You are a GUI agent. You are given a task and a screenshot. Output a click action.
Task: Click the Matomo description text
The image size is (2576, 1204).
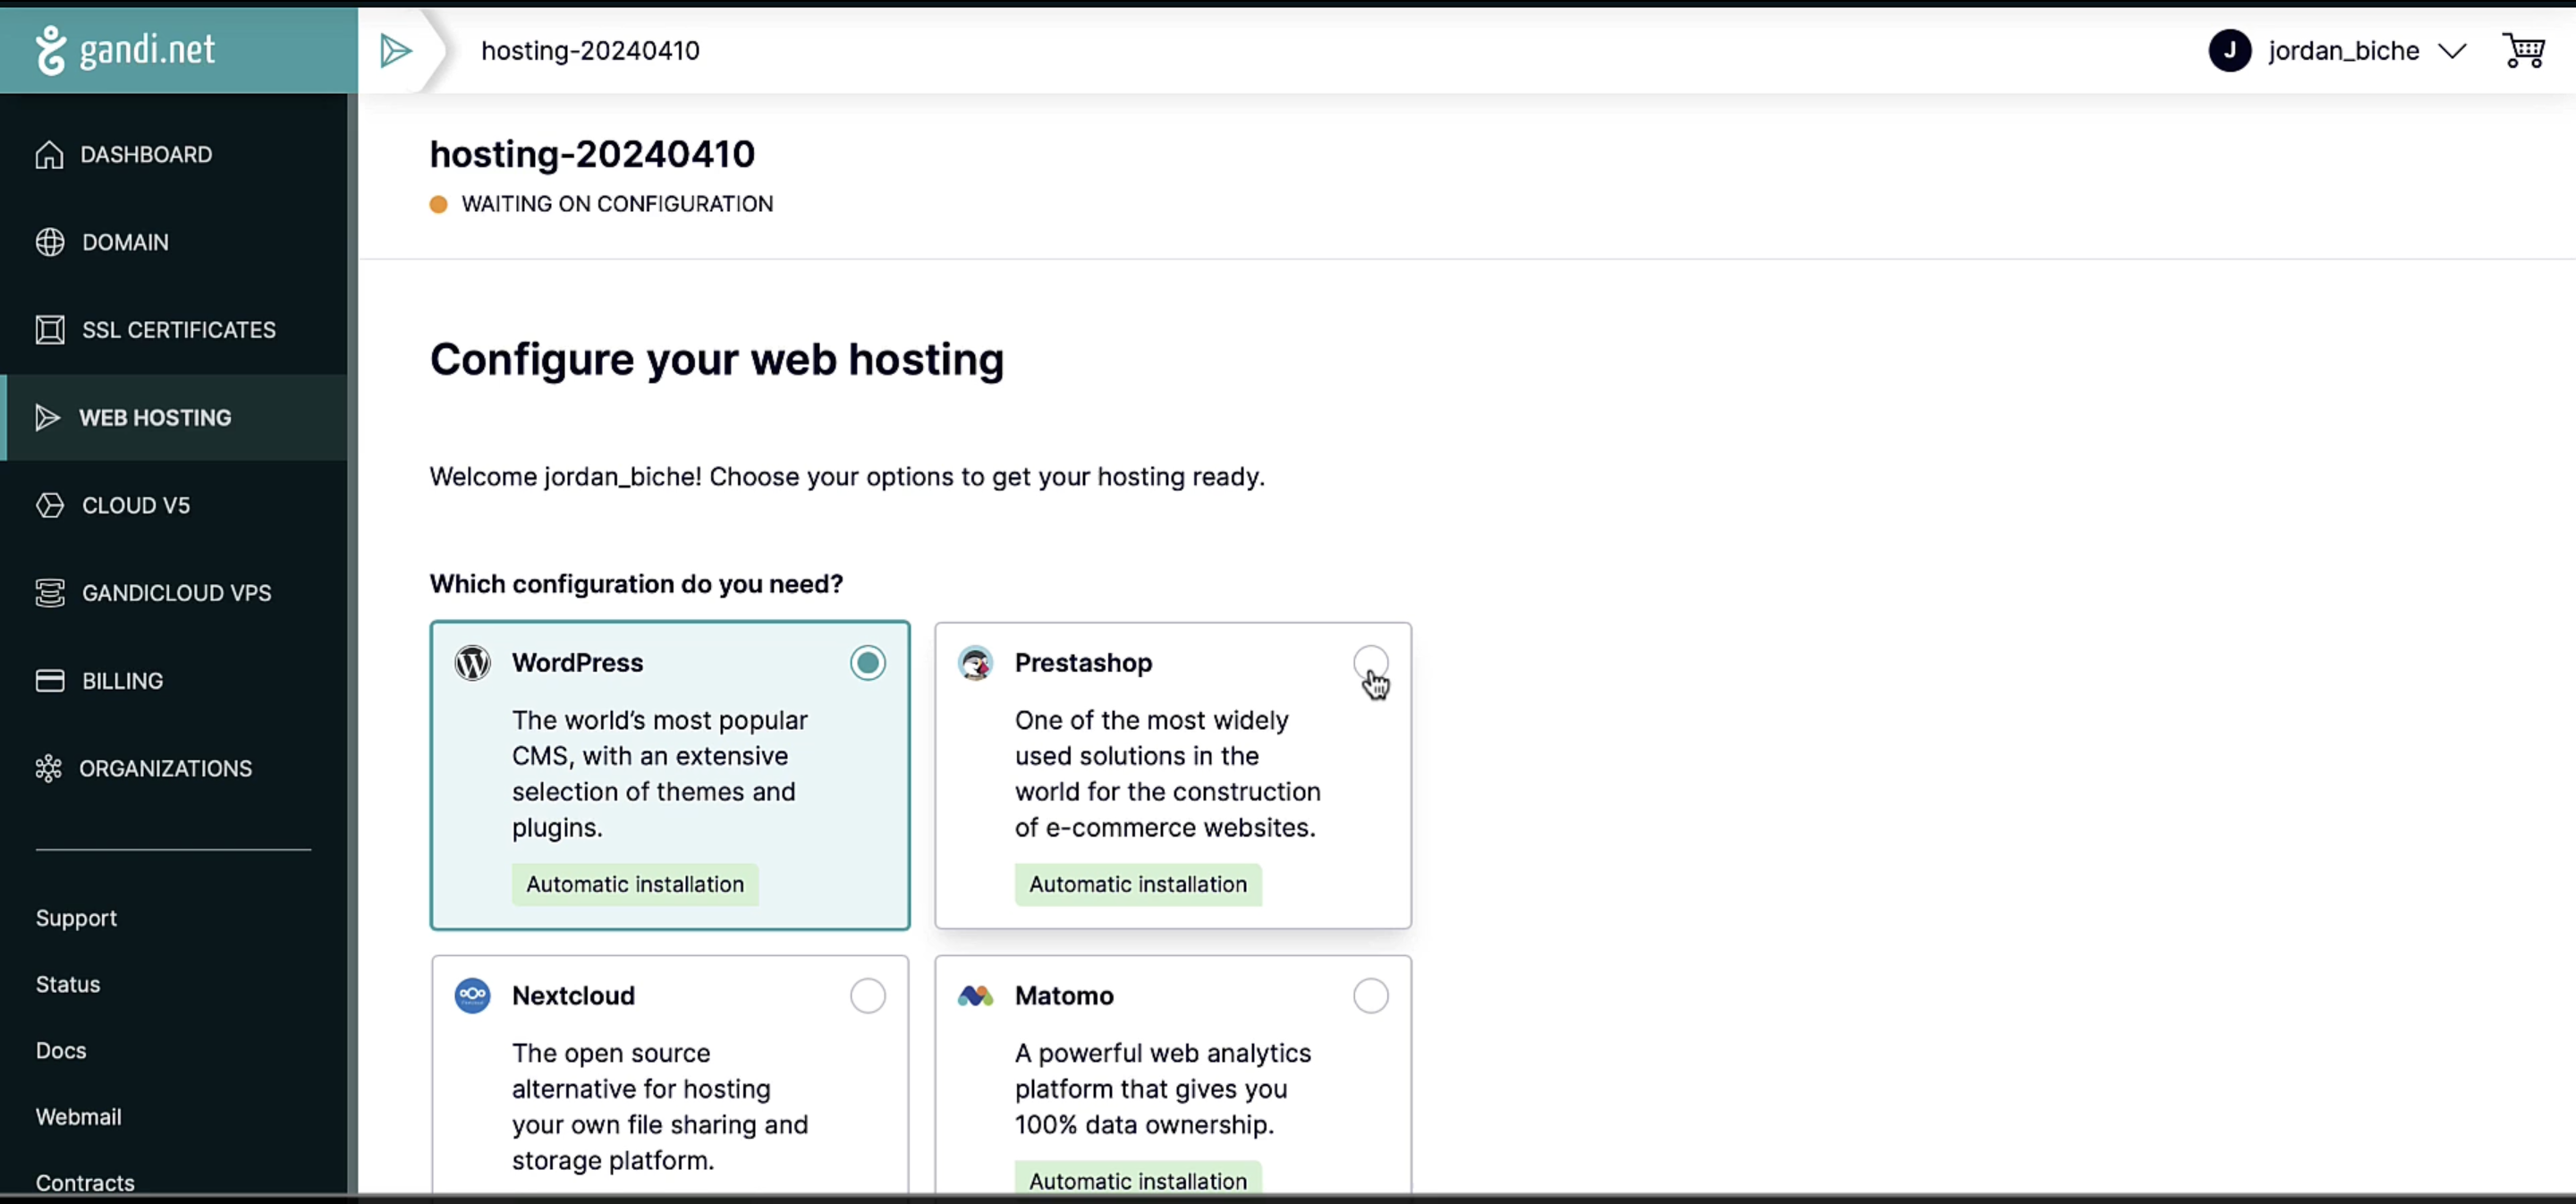(1163, 1089)
